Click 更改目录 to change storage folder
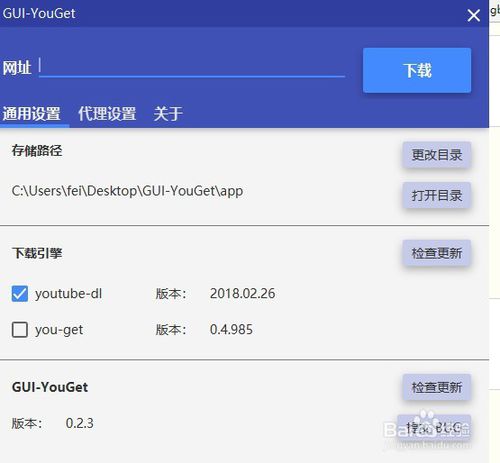This screenshot has width=500, height=463. pos(437,155)
